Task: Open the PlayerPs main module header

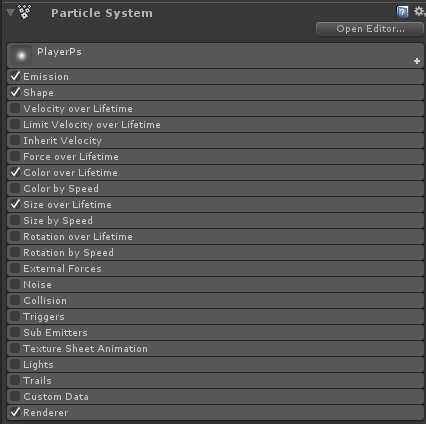Action: click(216, 55)
